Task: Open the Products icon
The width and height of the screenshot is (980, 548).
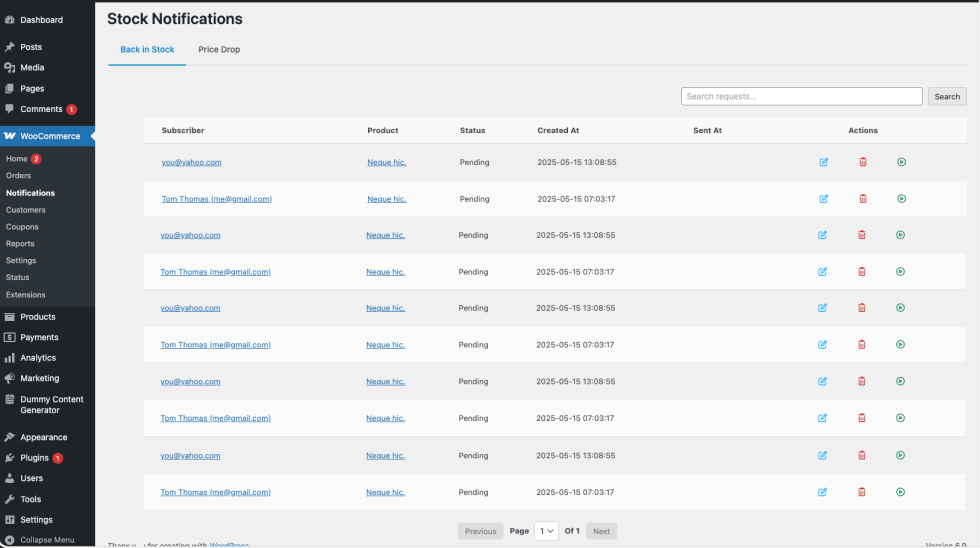Action: coord(9,317)
